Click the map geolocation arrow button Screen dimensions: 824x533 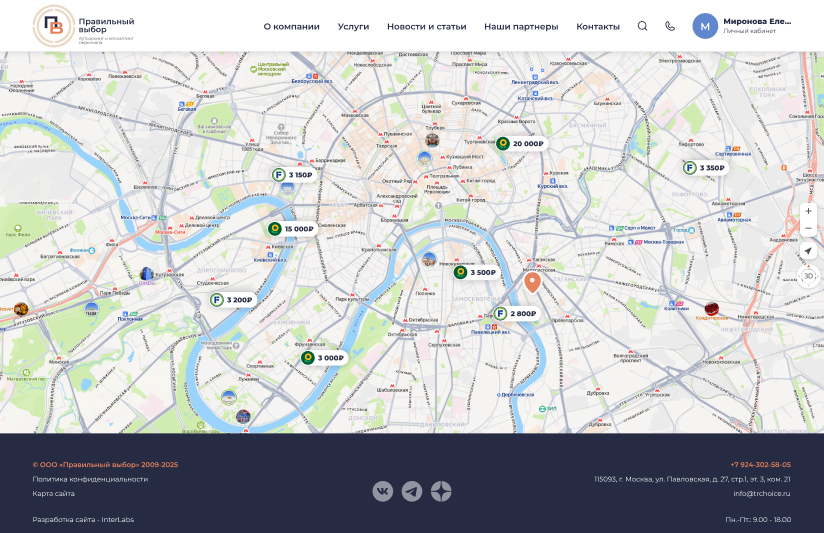pos(808,251)
